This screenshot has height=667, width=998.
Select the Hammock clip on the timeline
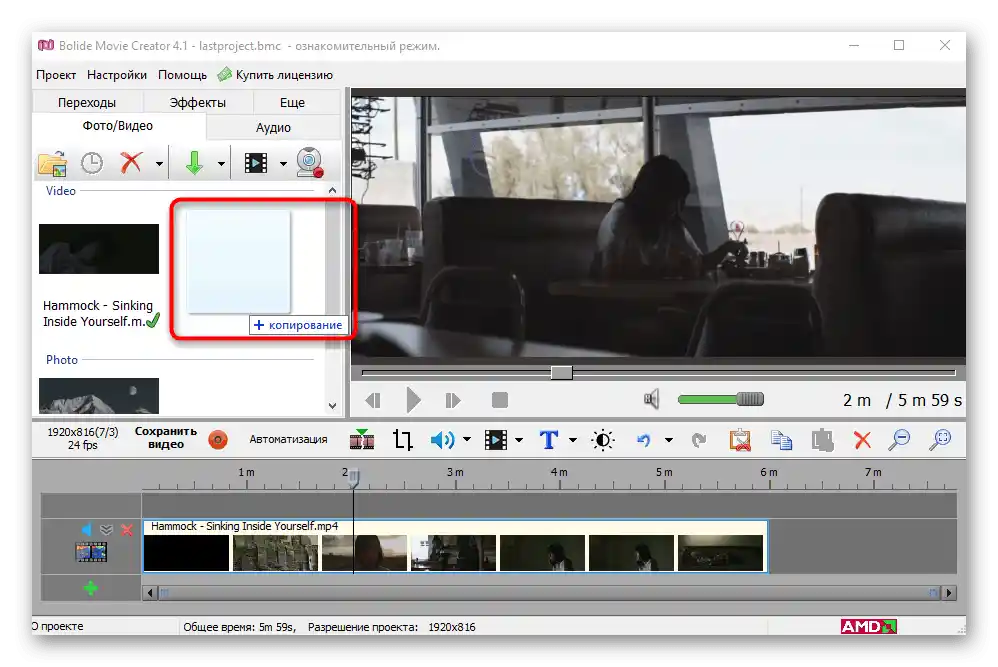click(x=455, y=545)
